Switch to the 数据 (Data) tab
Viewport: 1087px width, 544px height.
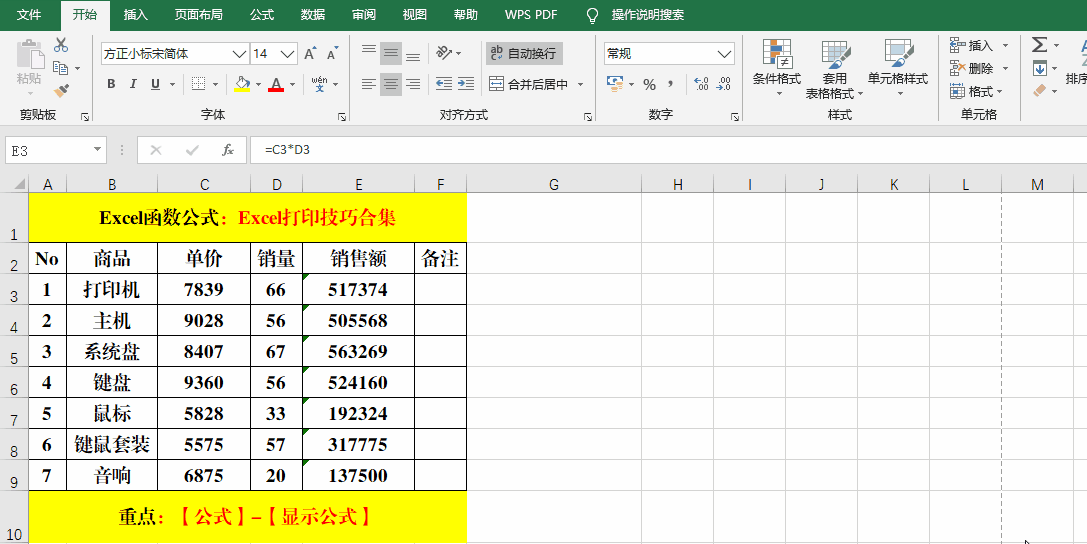tap(313, 15)
